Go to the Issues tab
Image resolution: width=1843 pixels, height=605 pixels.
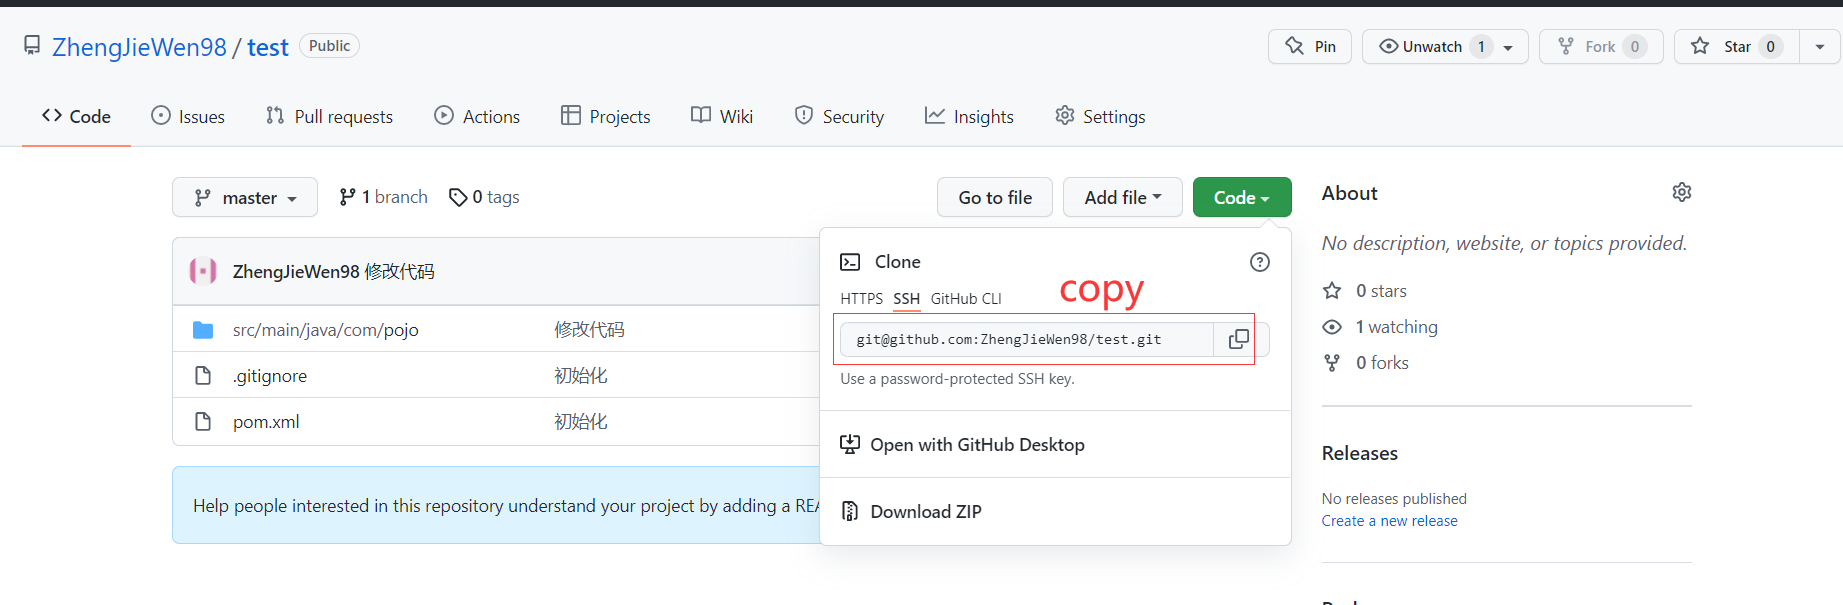(x=188, y=116)
